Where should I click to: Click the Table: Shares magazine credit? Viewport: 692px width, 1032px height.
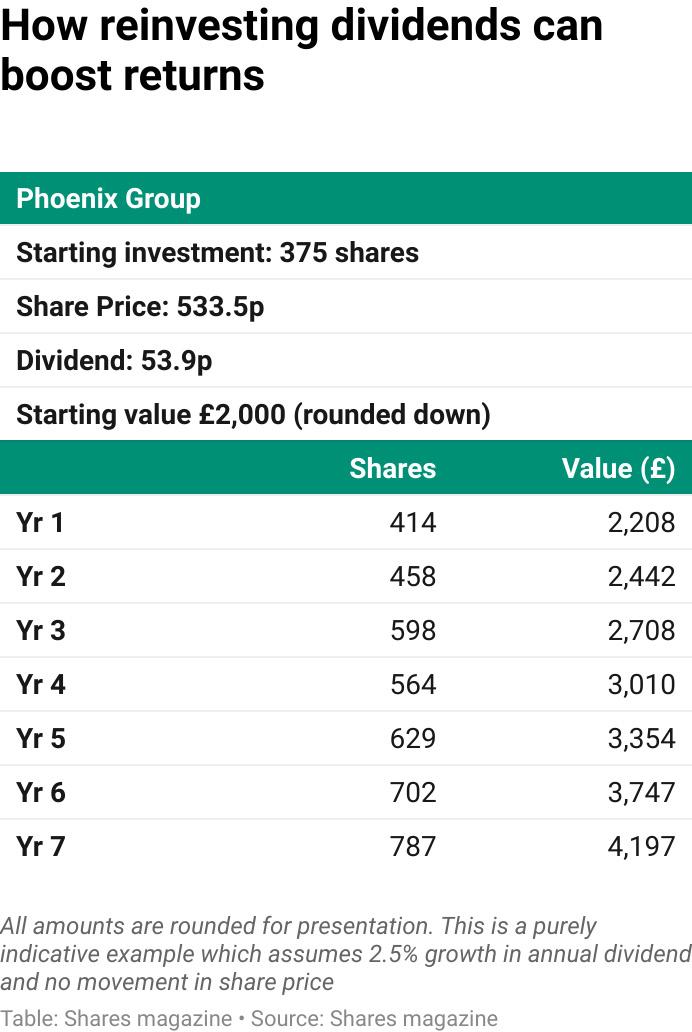(116, 1018)
